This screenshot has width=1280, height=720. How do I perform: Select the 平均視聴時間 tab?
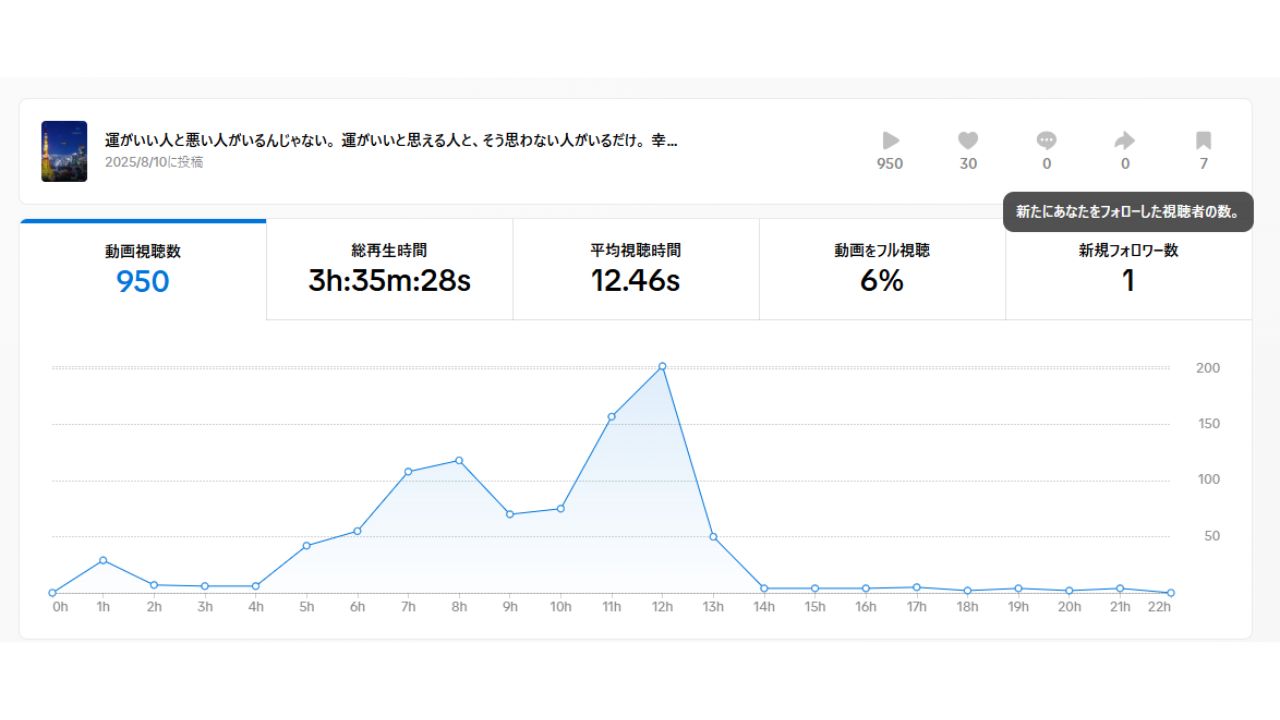coord(635,270)
